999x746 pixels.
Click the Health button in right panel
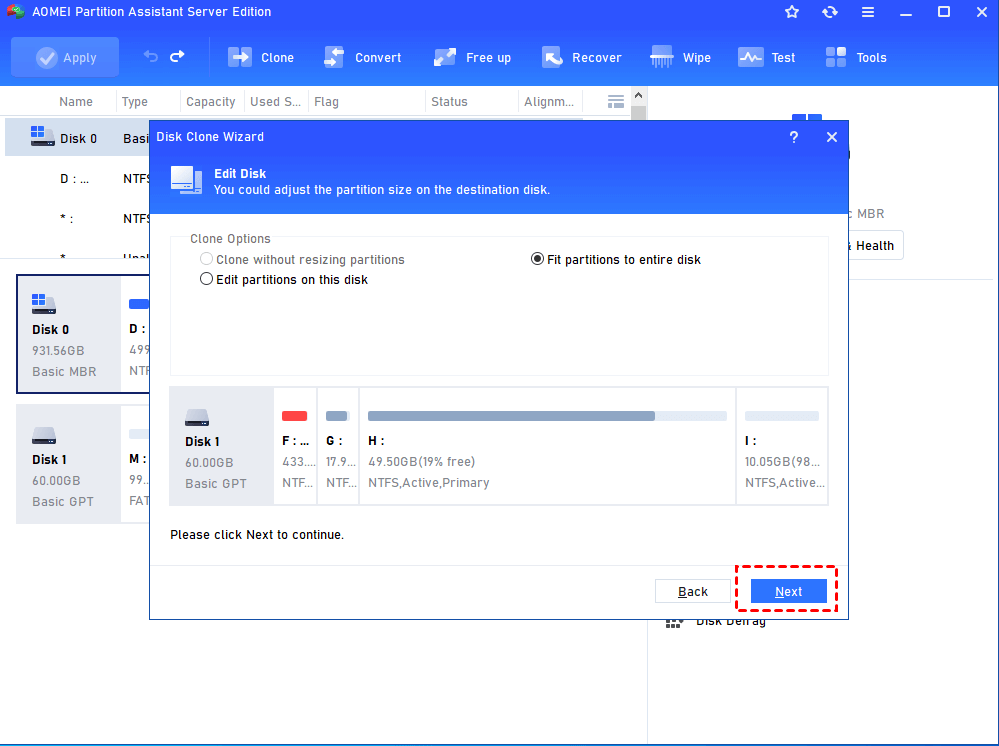(x=875, y=245)
